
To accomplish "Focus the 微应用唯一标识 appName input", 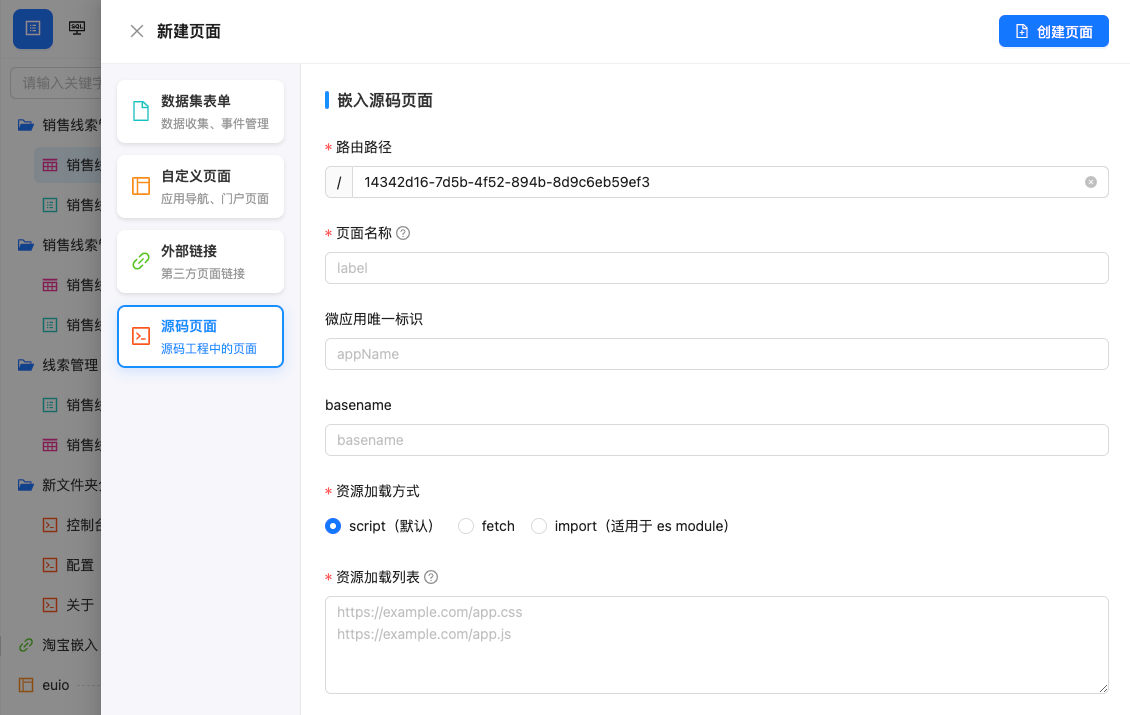I will (x=716, y=354).
